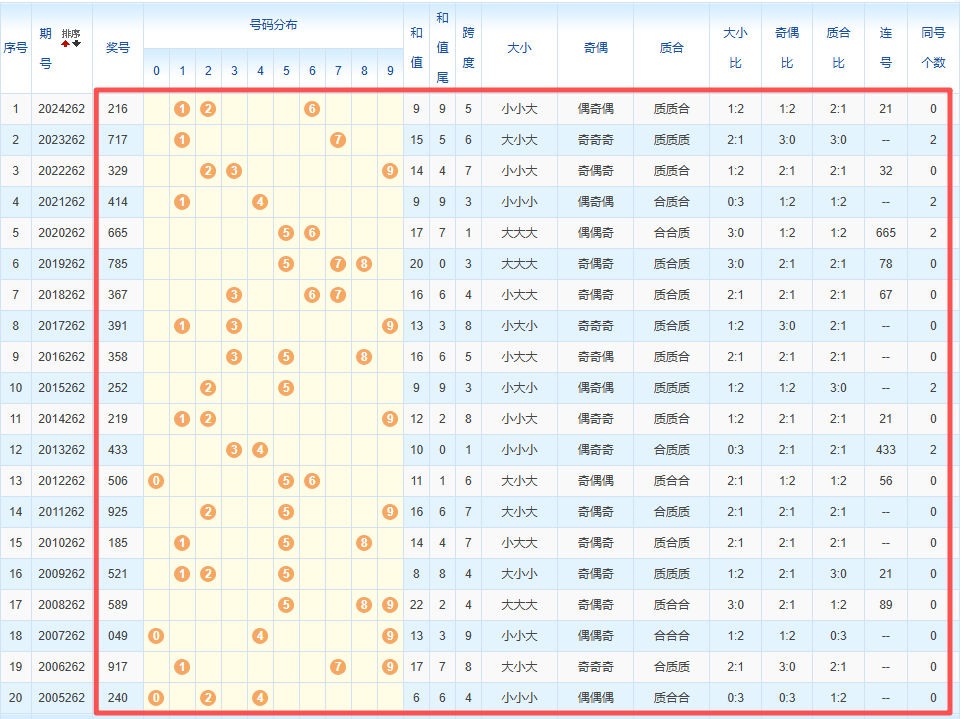
Task: Click orange ball 7 in row 2023262
Action: [x=338, y=140]
